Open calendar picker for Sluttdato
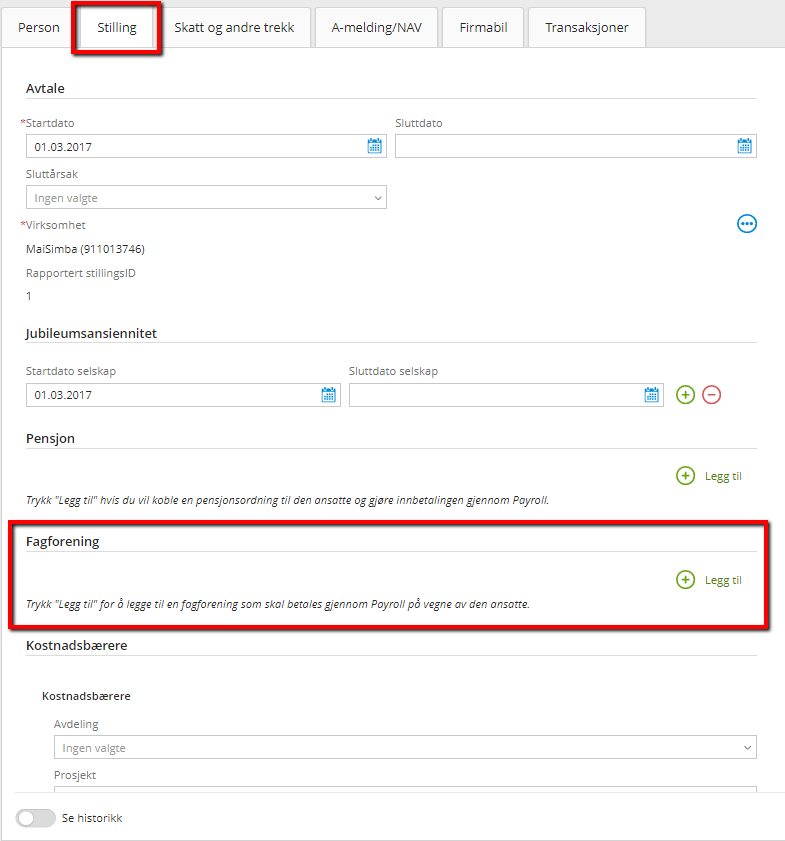The image size is (785, 841). click(744, 146)
